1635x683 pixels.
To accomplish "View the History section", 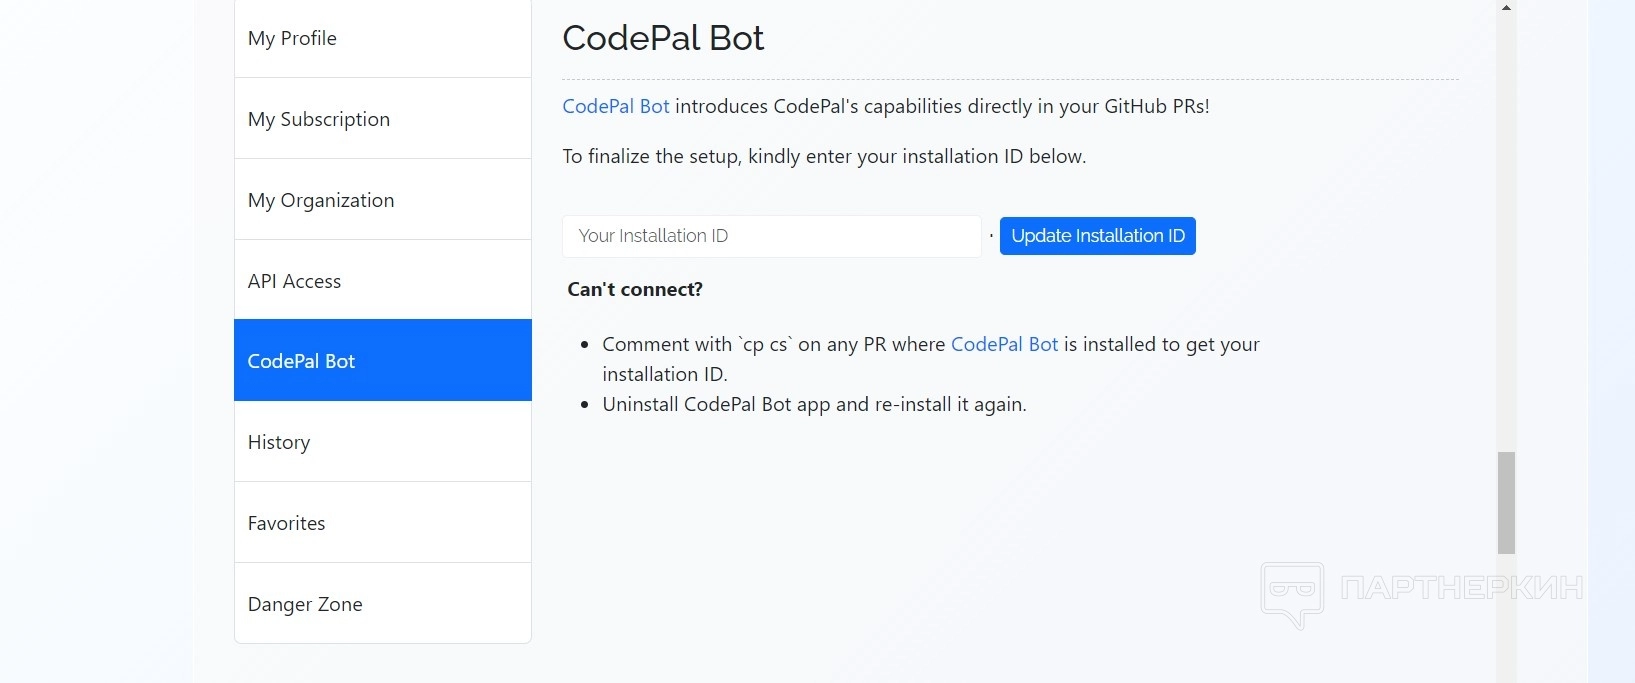I will click(382, 442).
